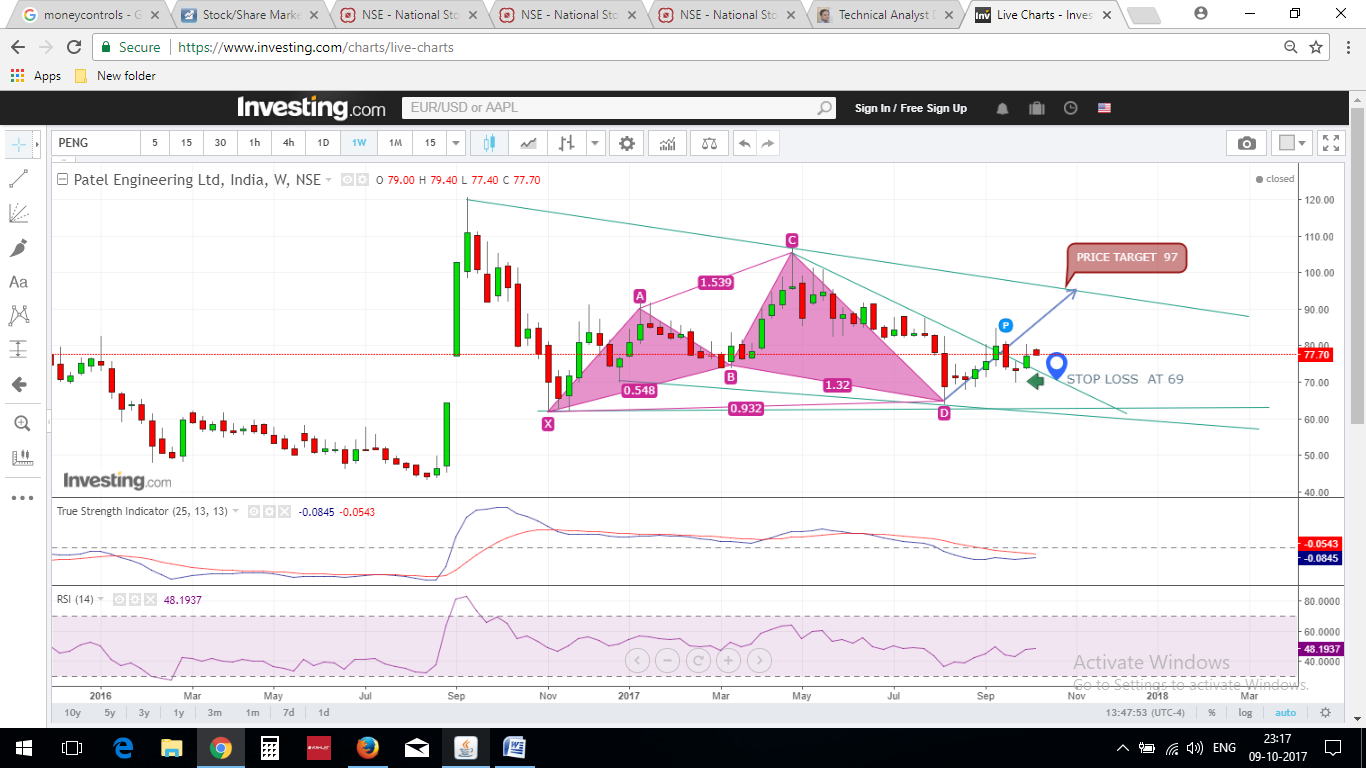The height and width of the screenshot is (768, 1366).
Task: Expand the time interval dropdown arrow
Action: click(x=456, y=143)
